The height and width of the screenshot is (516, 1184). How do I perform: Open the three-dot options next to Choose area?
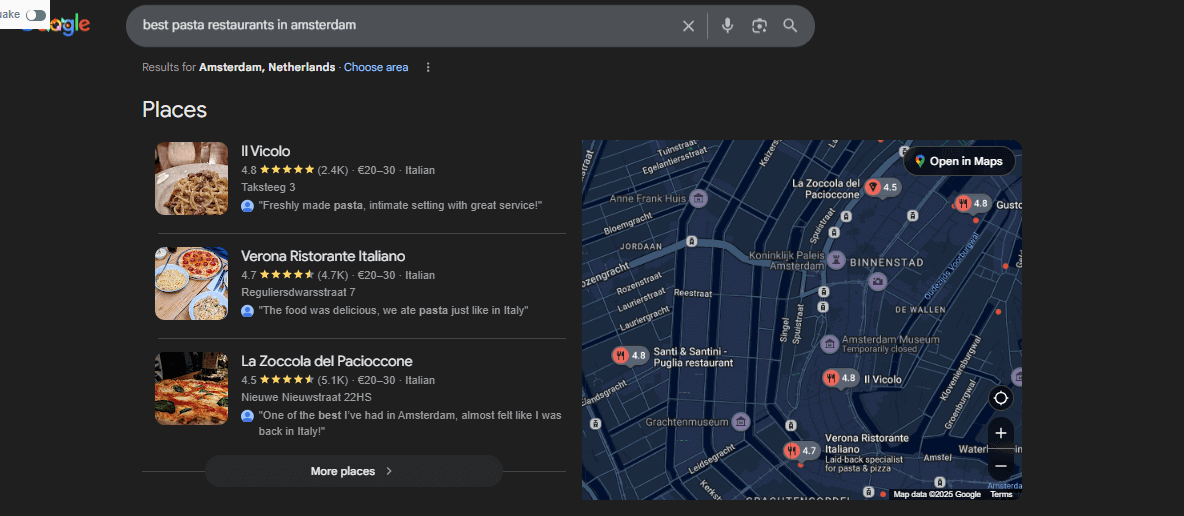[428, 67]
